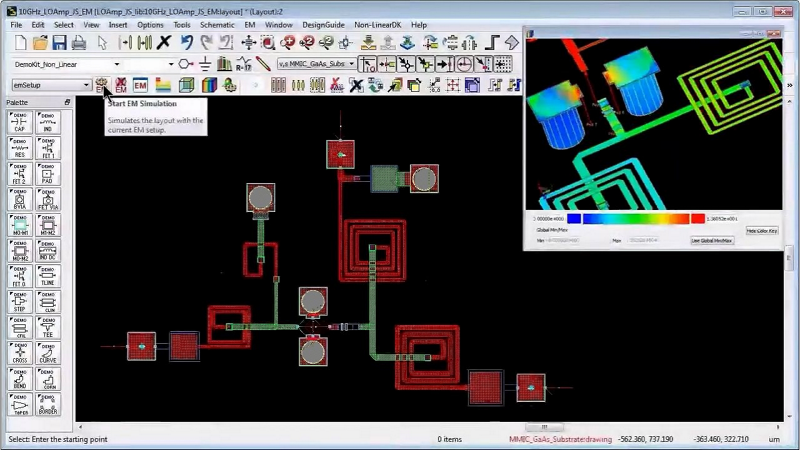Click the red maximum color swatch

tap(698, 218)
